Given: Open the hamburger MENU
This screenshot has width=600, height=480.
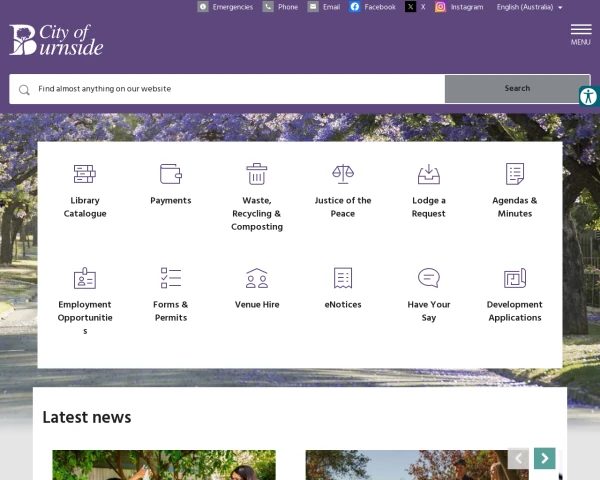Looking at the screenshot, I should (580, 33).
